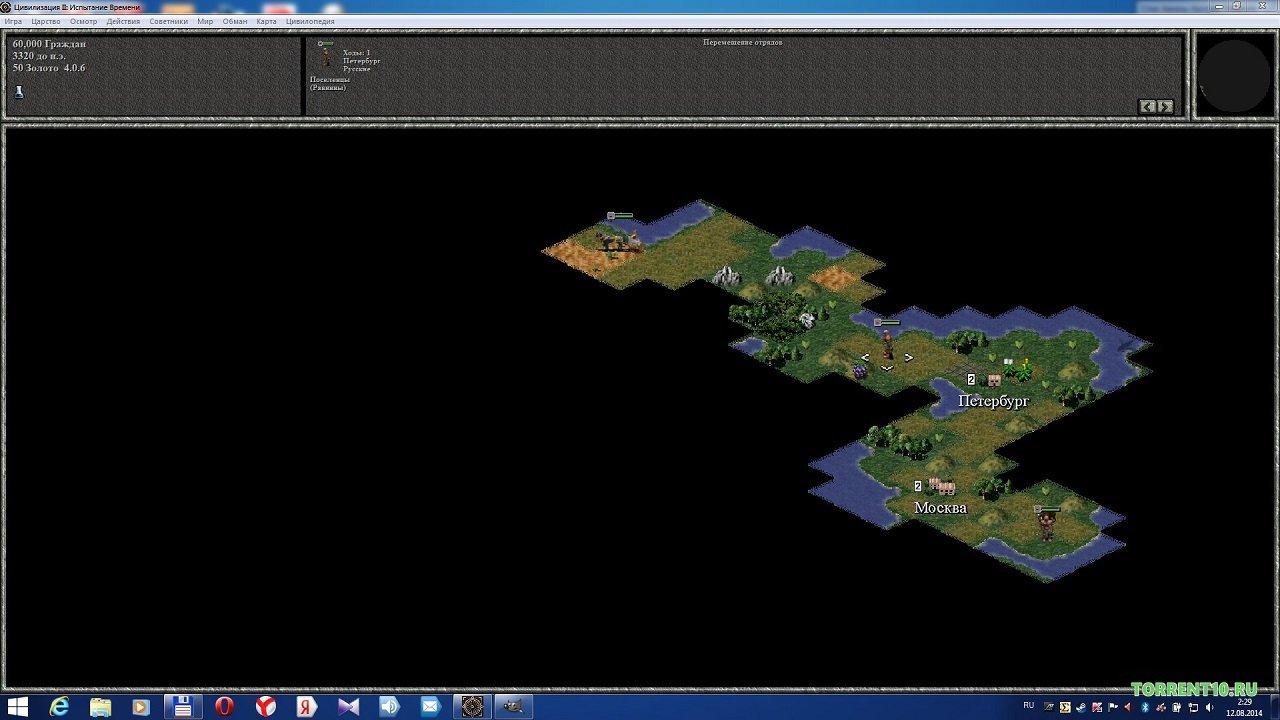Screen dimensions: 1280x720
Task: Open the Цивилопедия menu
Action: coord(310,21)
